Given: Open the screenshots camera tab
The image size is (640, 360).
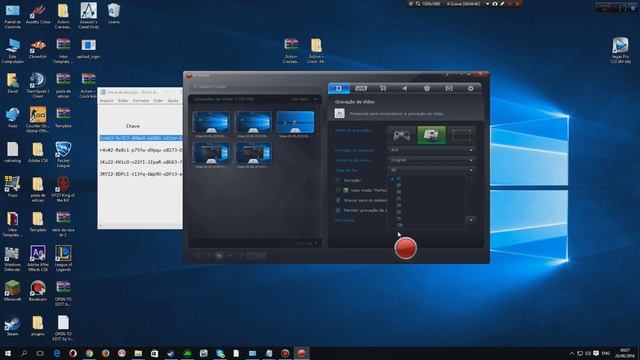Looking at the screenshot, I should click(x=449, y=88).
